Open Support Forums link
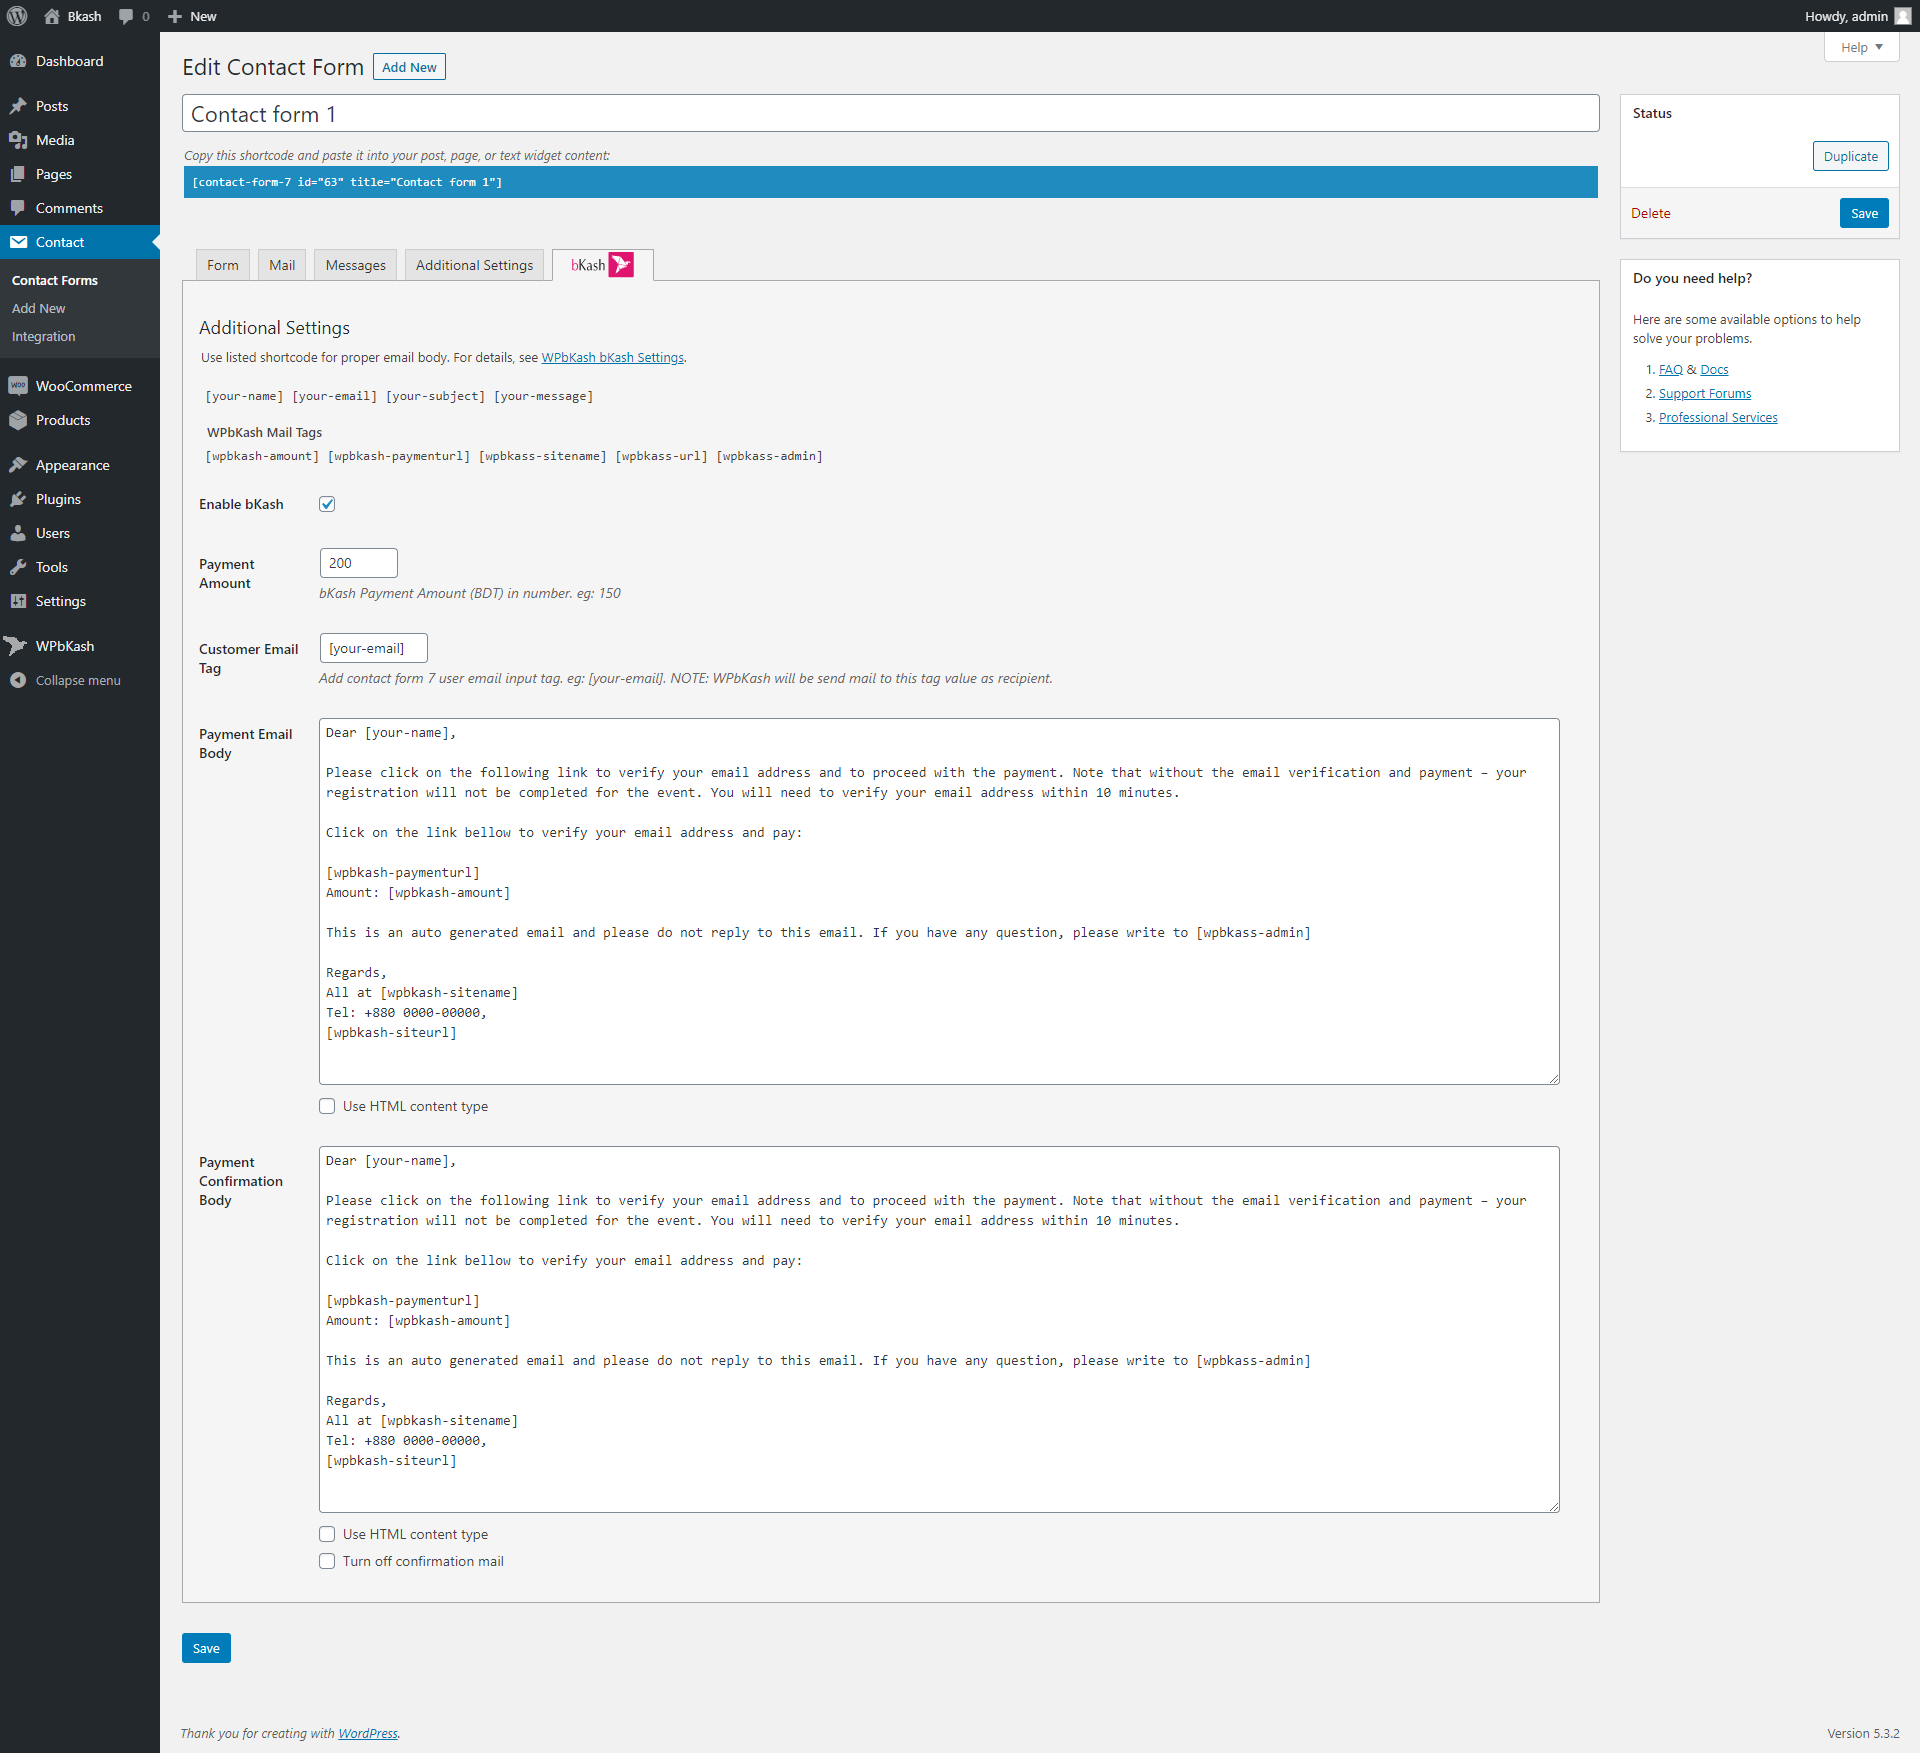 click(x=1705, y=393)
